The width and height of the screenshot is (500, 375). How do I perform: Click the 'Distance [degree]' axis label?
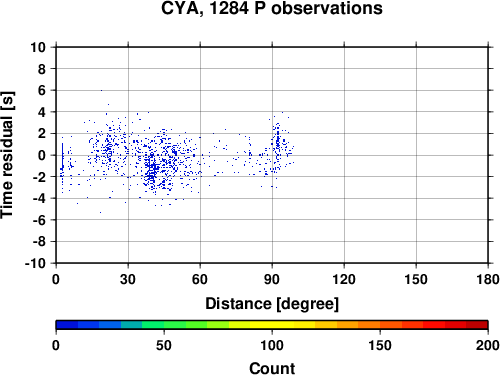point(272,304)
